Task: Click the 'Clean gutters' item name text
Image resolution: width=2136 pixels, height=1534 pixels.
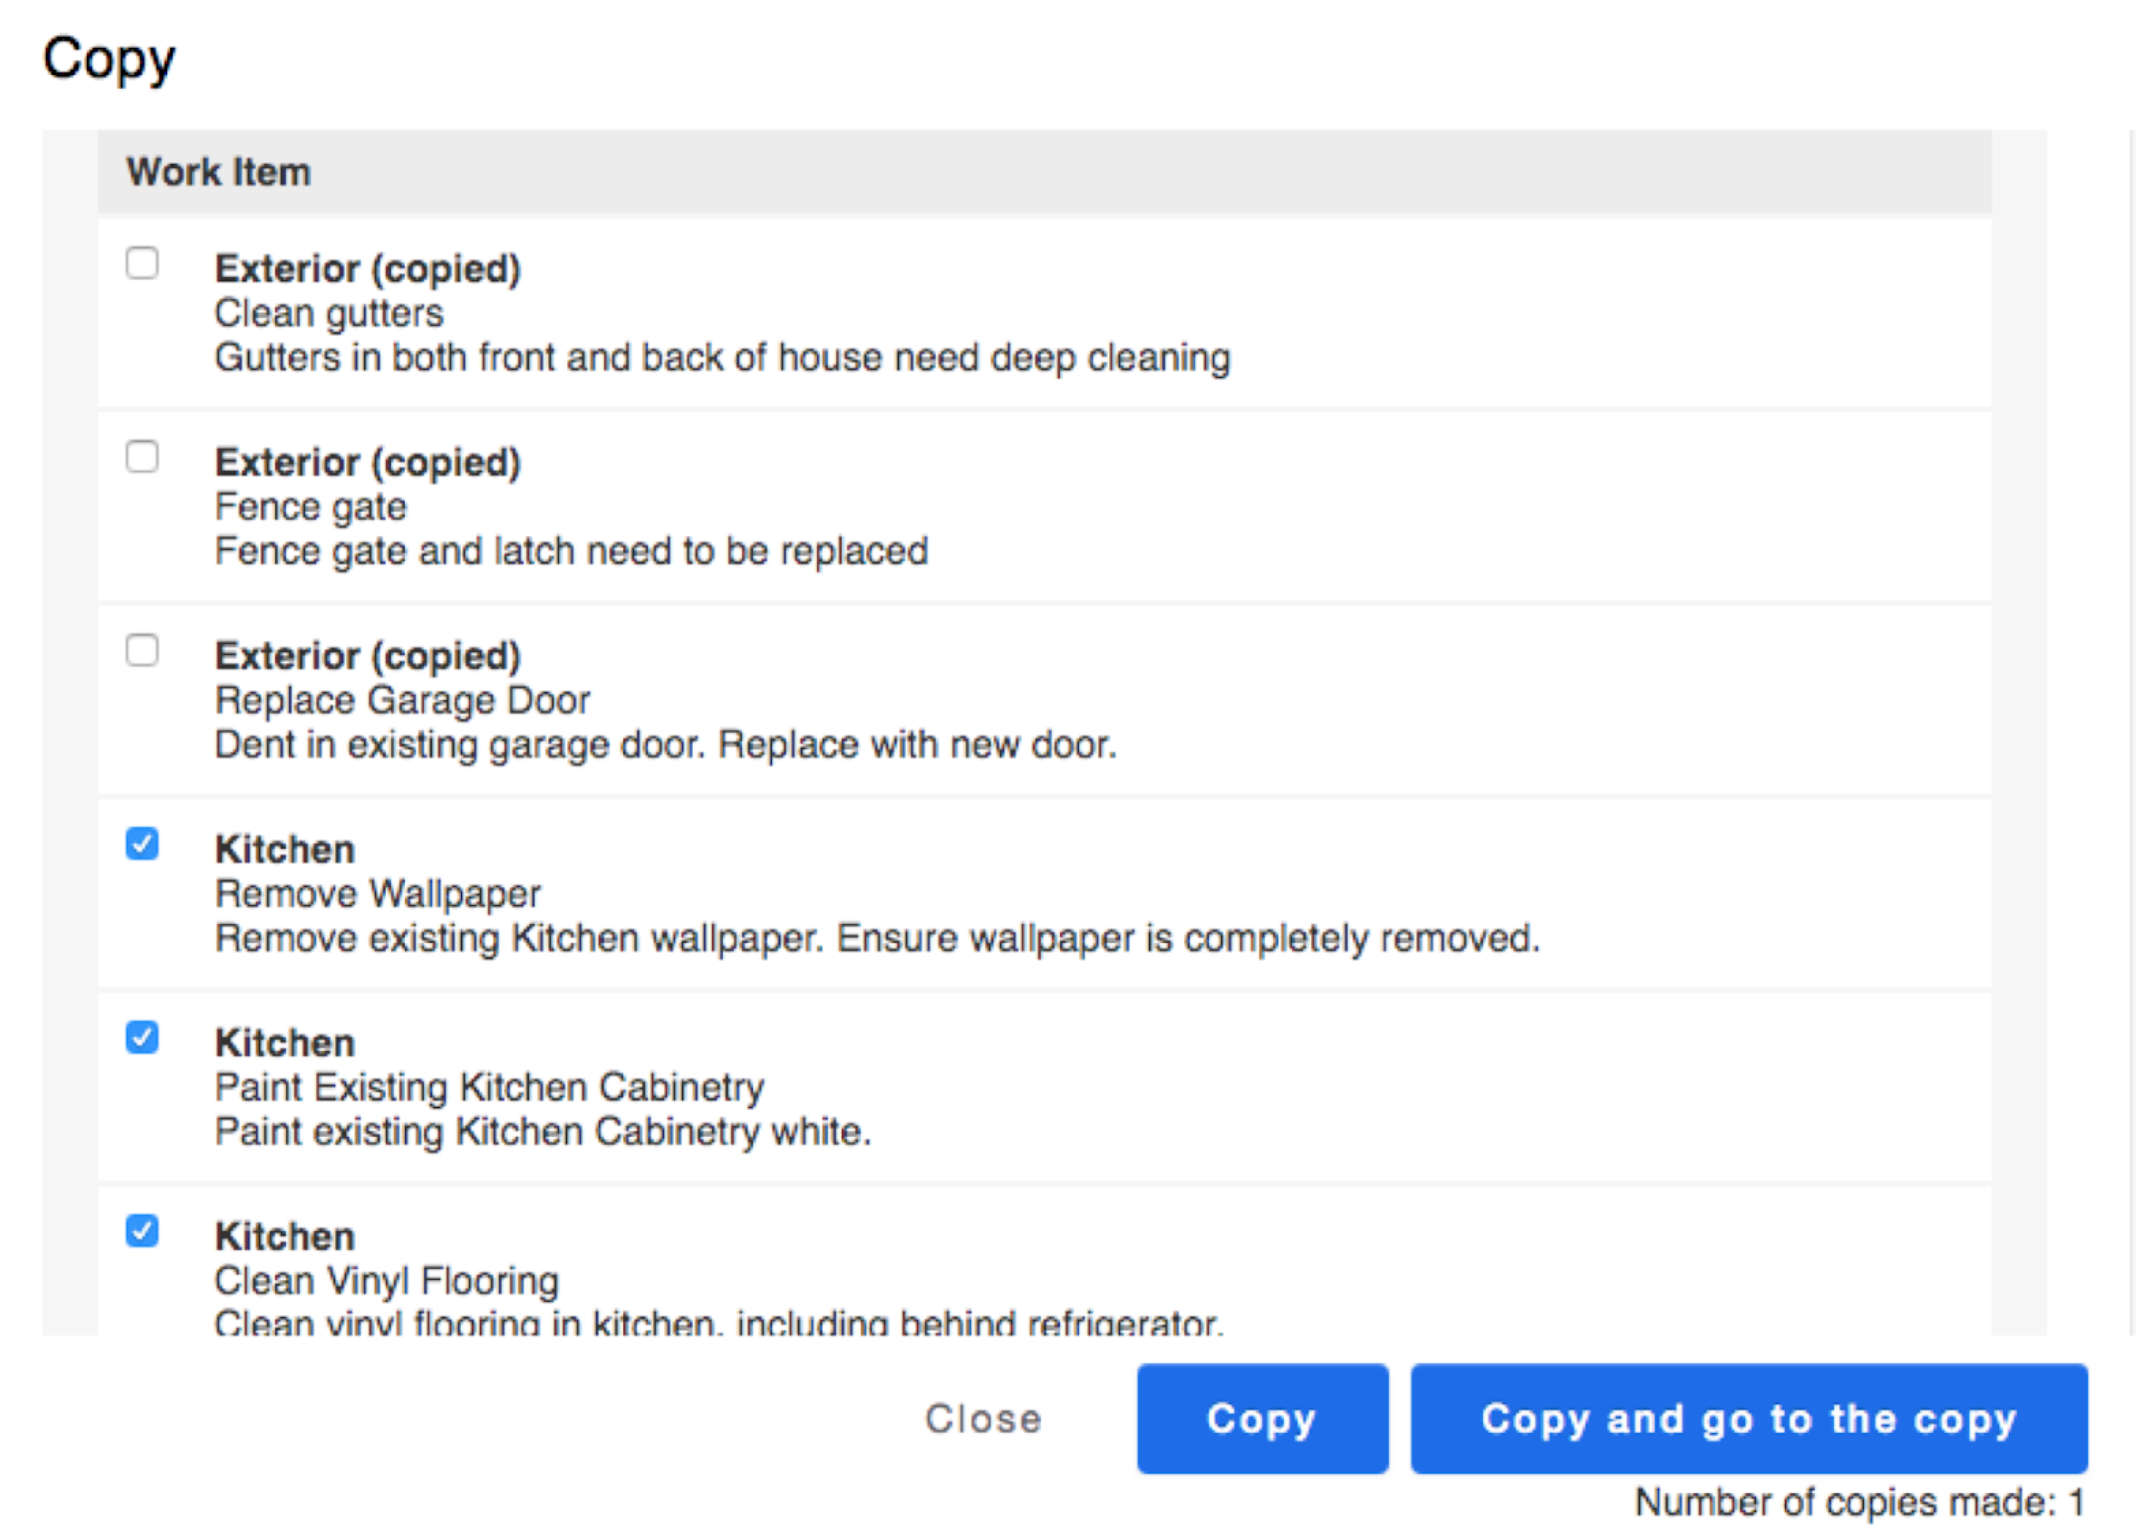Action: point(329,314)
